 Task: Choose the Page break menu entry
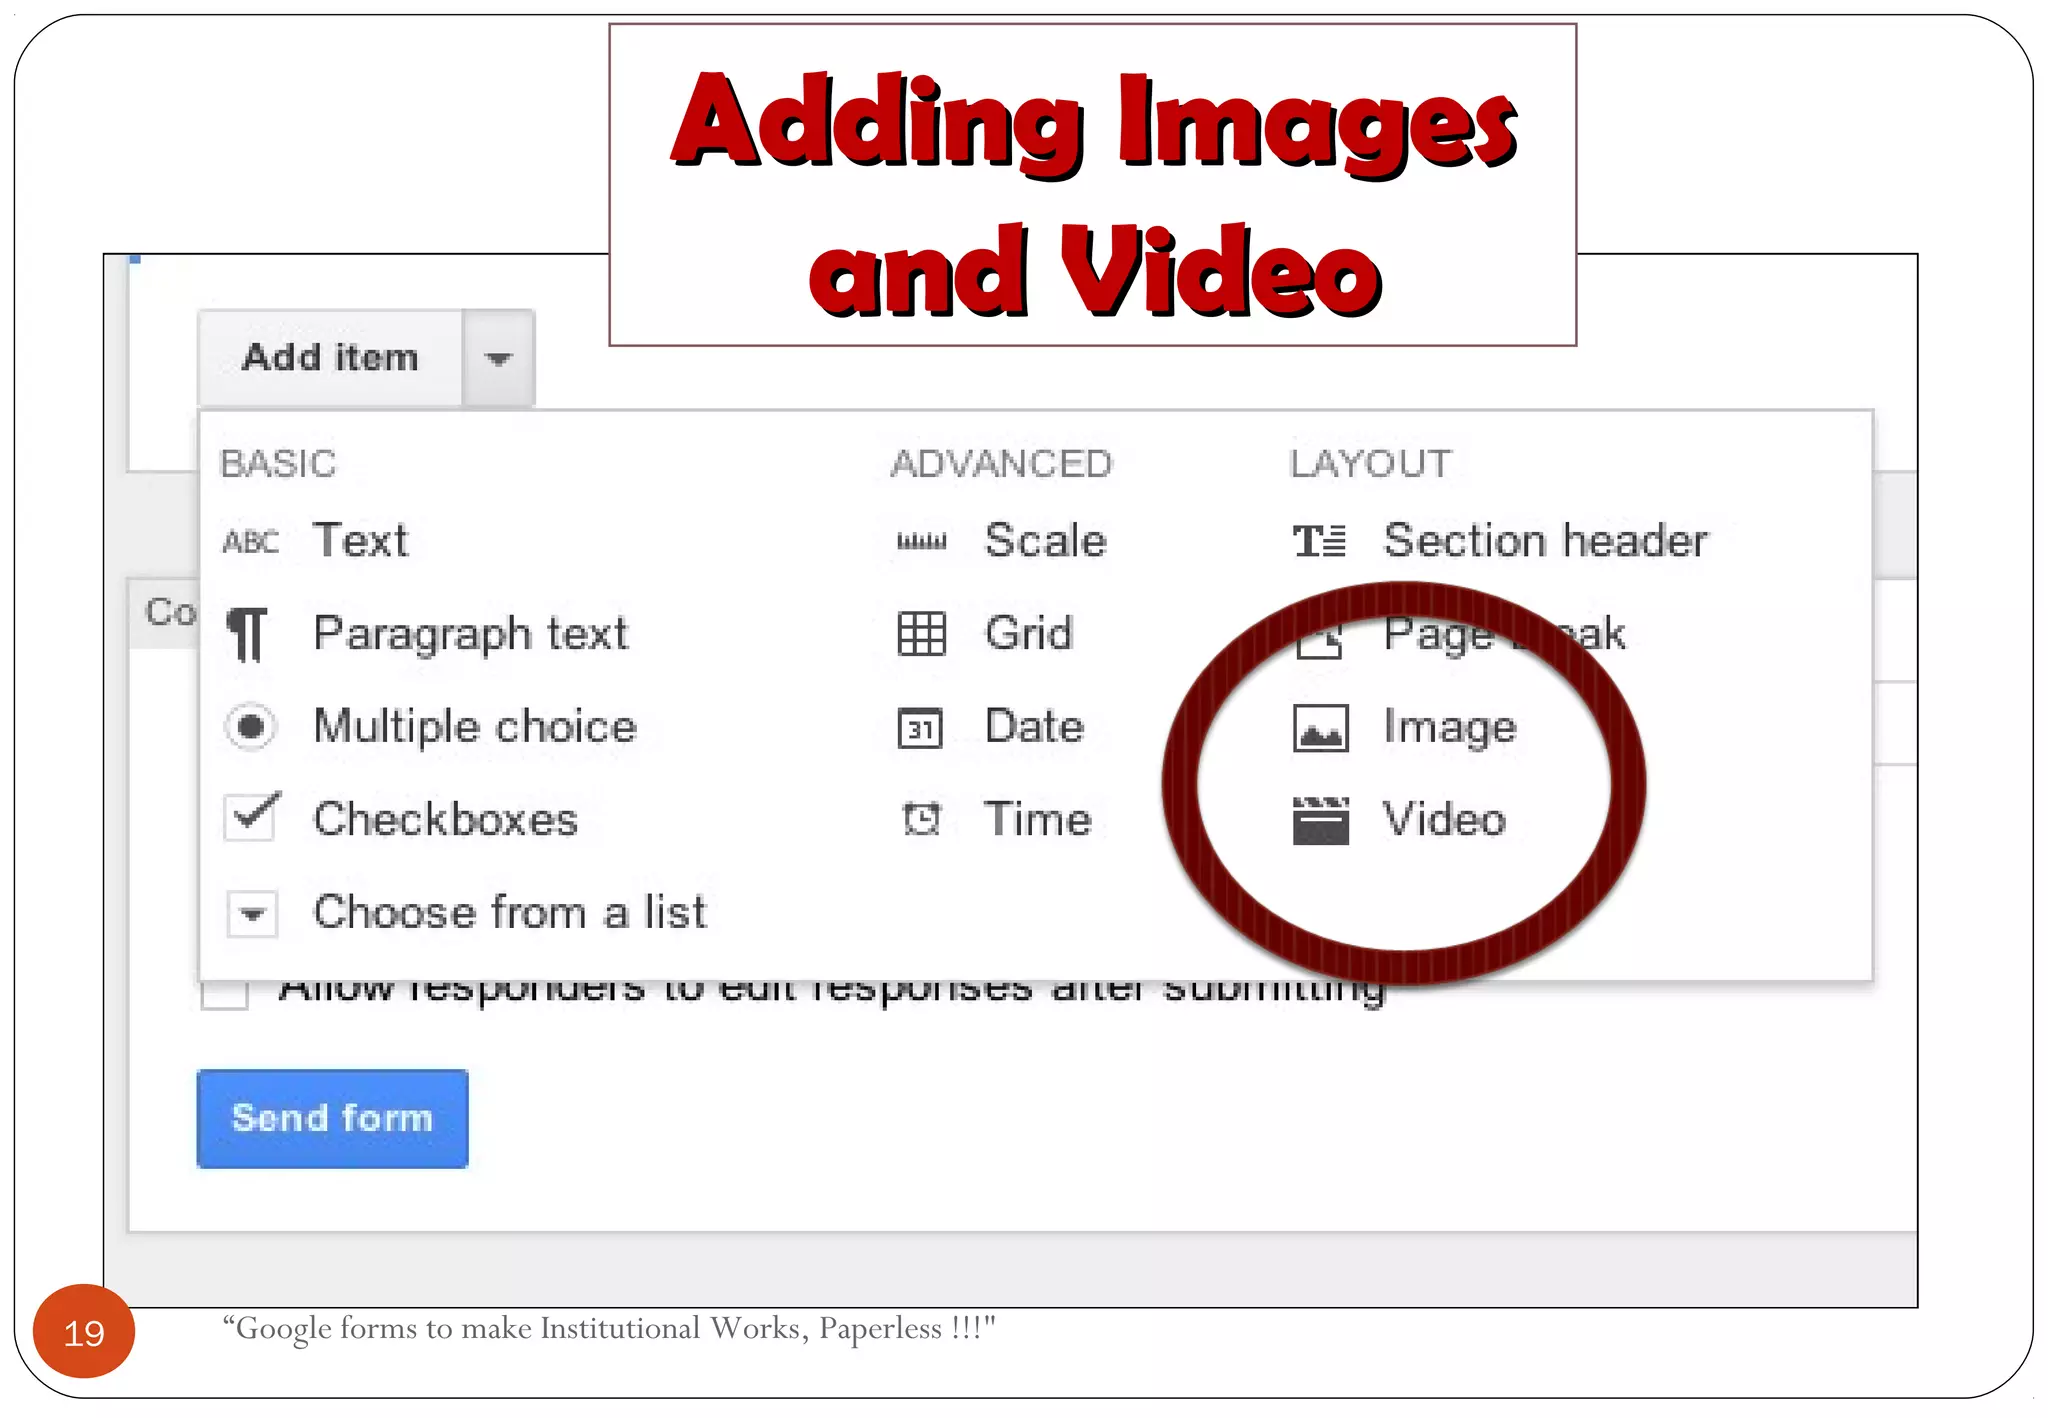click(x=1504, y=634)
